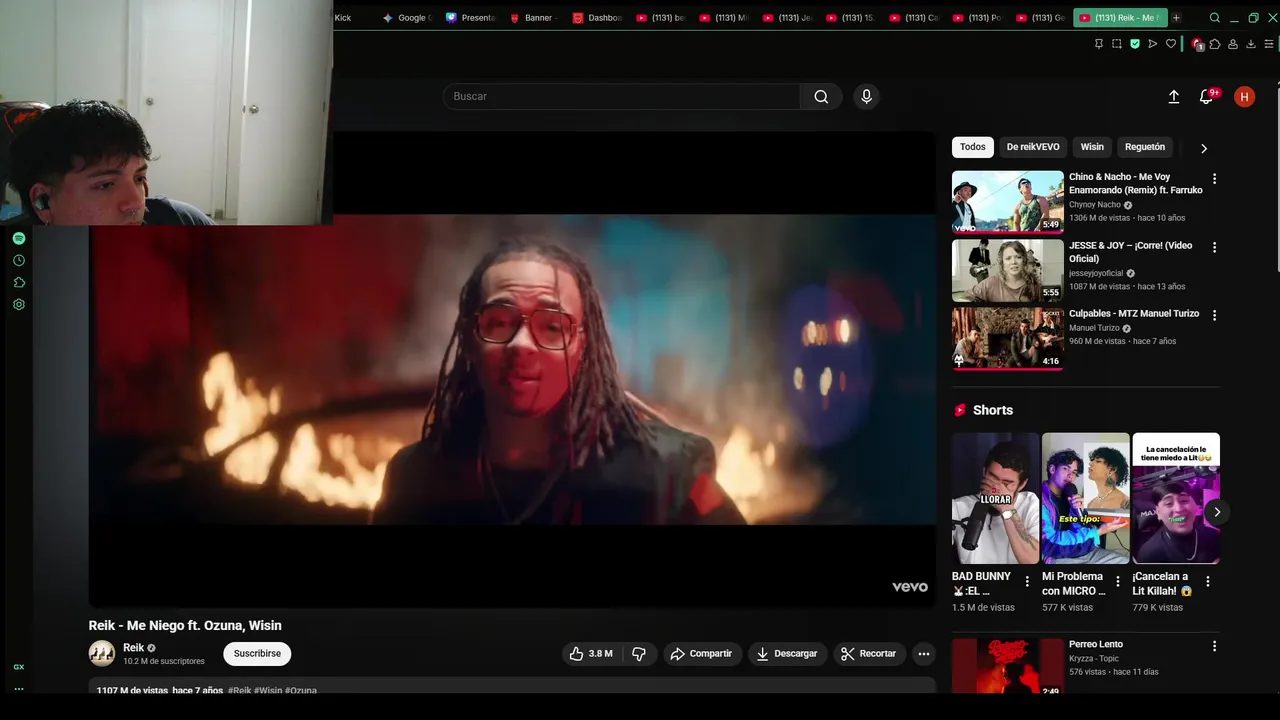Click the vevo logo on video player
The image size is (1280, 720).
click(910, 587)
